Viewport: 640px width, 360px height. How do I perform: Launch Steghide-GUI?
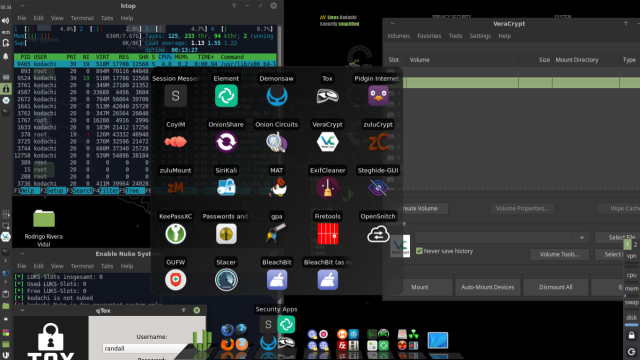pyautogui.click(x=378, y=188)
